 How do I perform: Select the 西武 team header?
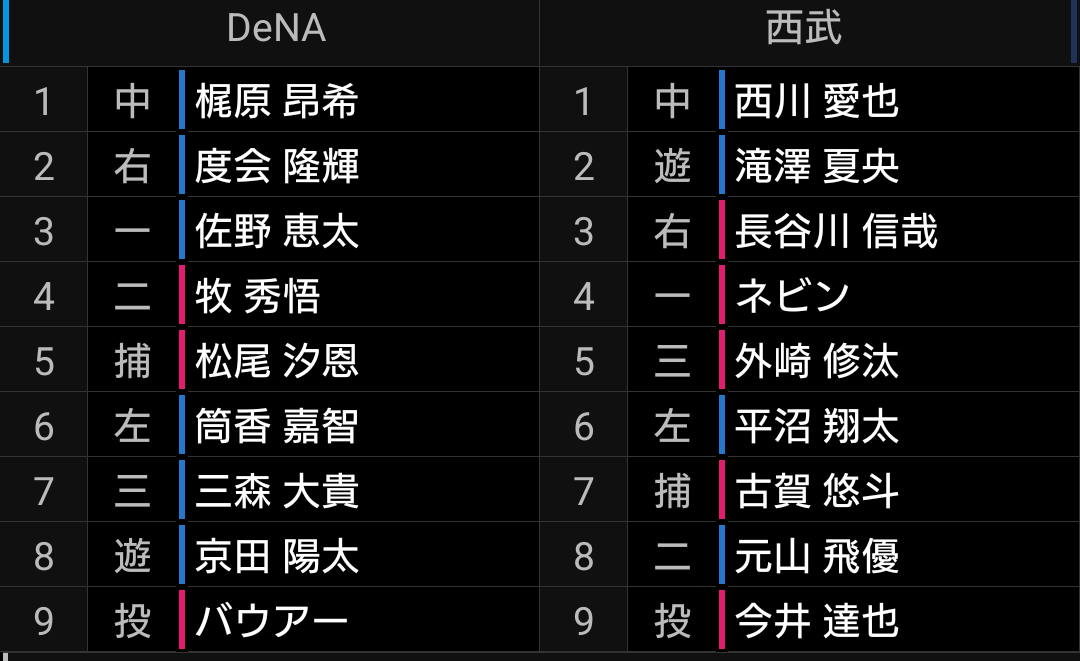click(804, 29)
